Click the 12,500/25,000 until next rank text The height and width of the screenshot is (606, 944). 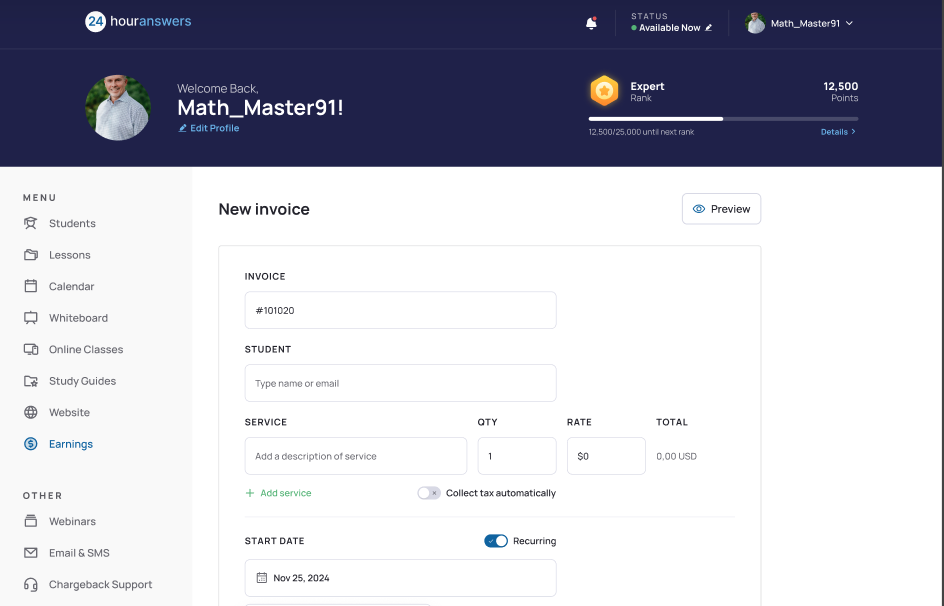[x=641, y=132]
